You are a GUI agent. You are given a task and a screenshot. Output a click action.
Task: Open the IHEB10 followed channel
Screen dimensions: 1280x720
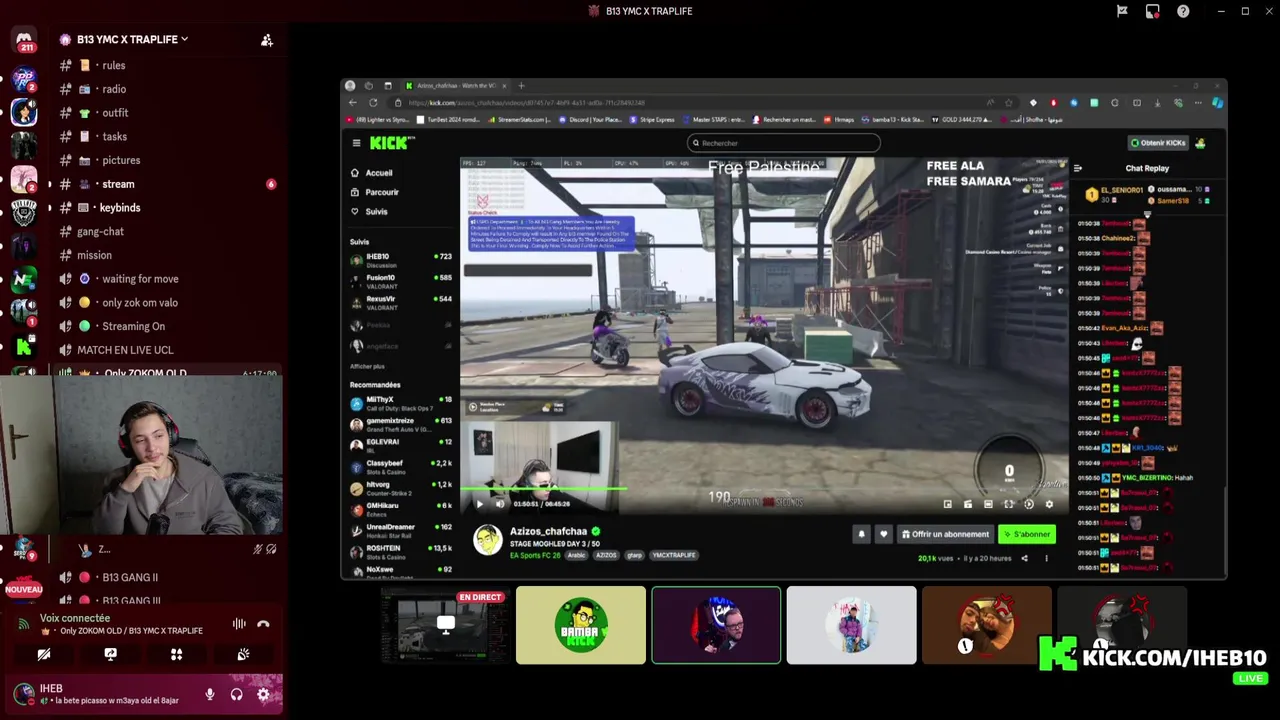point(401,259)
